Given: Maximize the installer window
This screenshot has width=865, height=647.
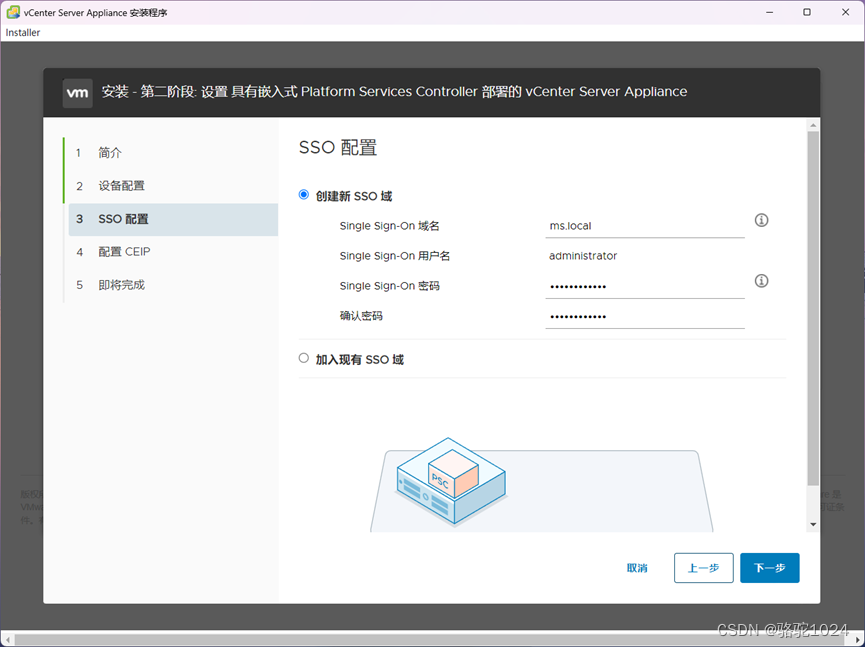Looking at the screenshot, I should [x=807, y=12].
